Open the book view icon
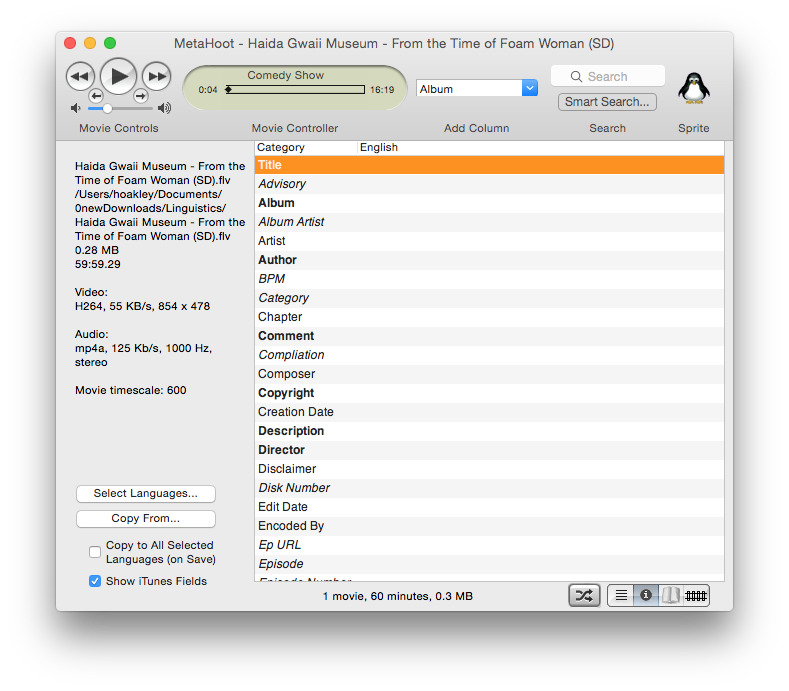Viewport: 789px width, 691px height. (x=671, y=596)
